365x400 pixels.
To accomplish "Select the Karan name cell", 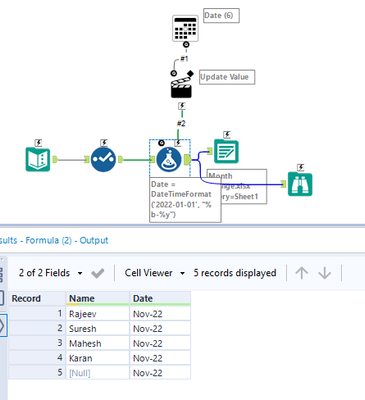I will (x=98, y=358).
